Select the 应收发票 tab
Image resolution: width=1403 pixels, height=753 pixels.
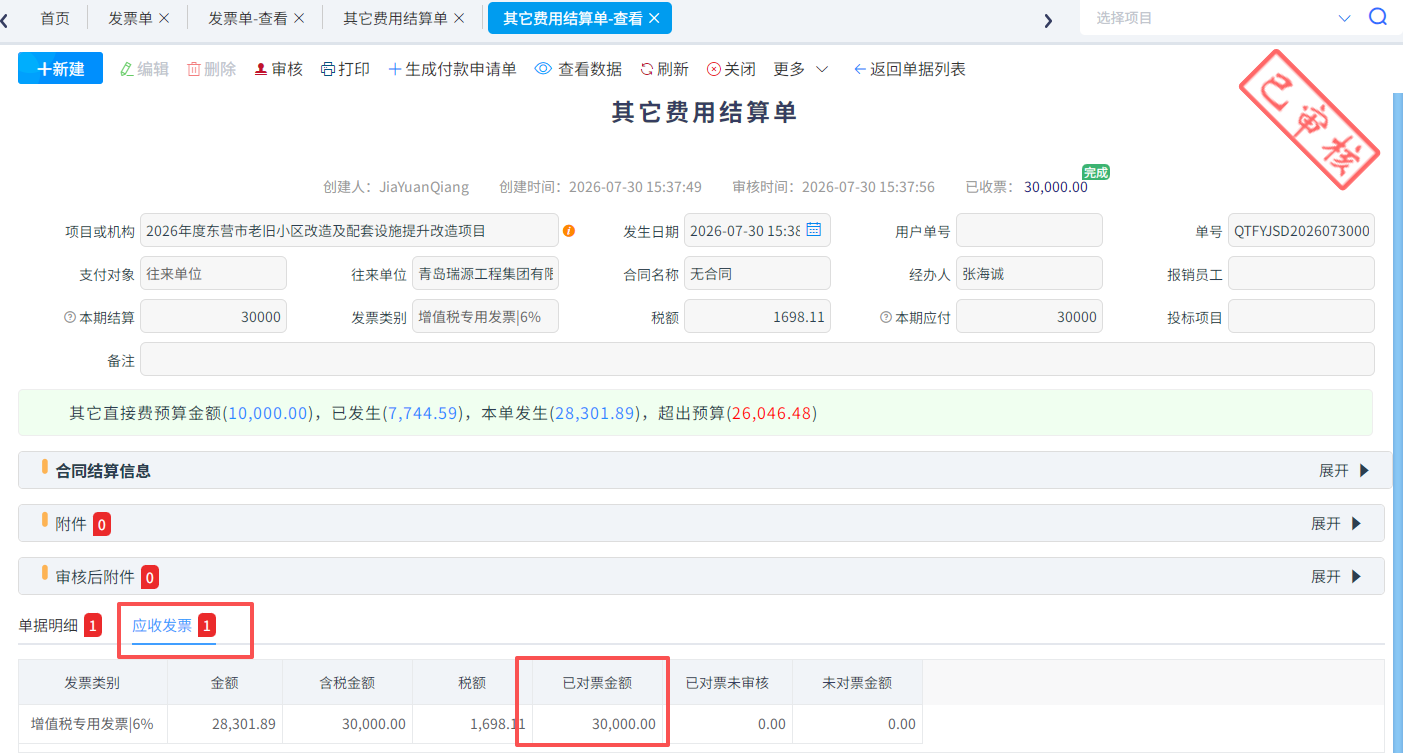tap(174, 626)
